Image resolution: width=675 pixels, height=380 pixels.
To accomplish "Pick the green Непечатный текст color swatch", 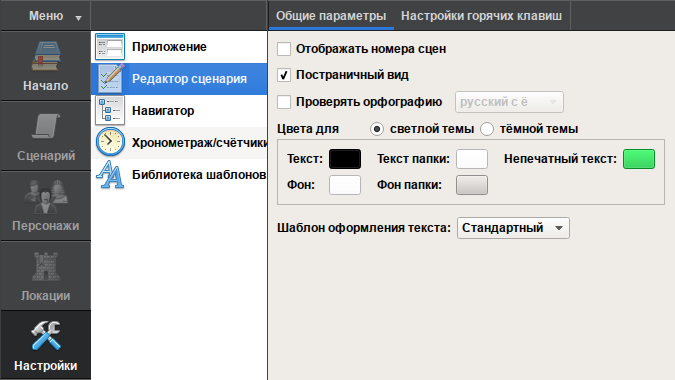I will coord(639,159).
